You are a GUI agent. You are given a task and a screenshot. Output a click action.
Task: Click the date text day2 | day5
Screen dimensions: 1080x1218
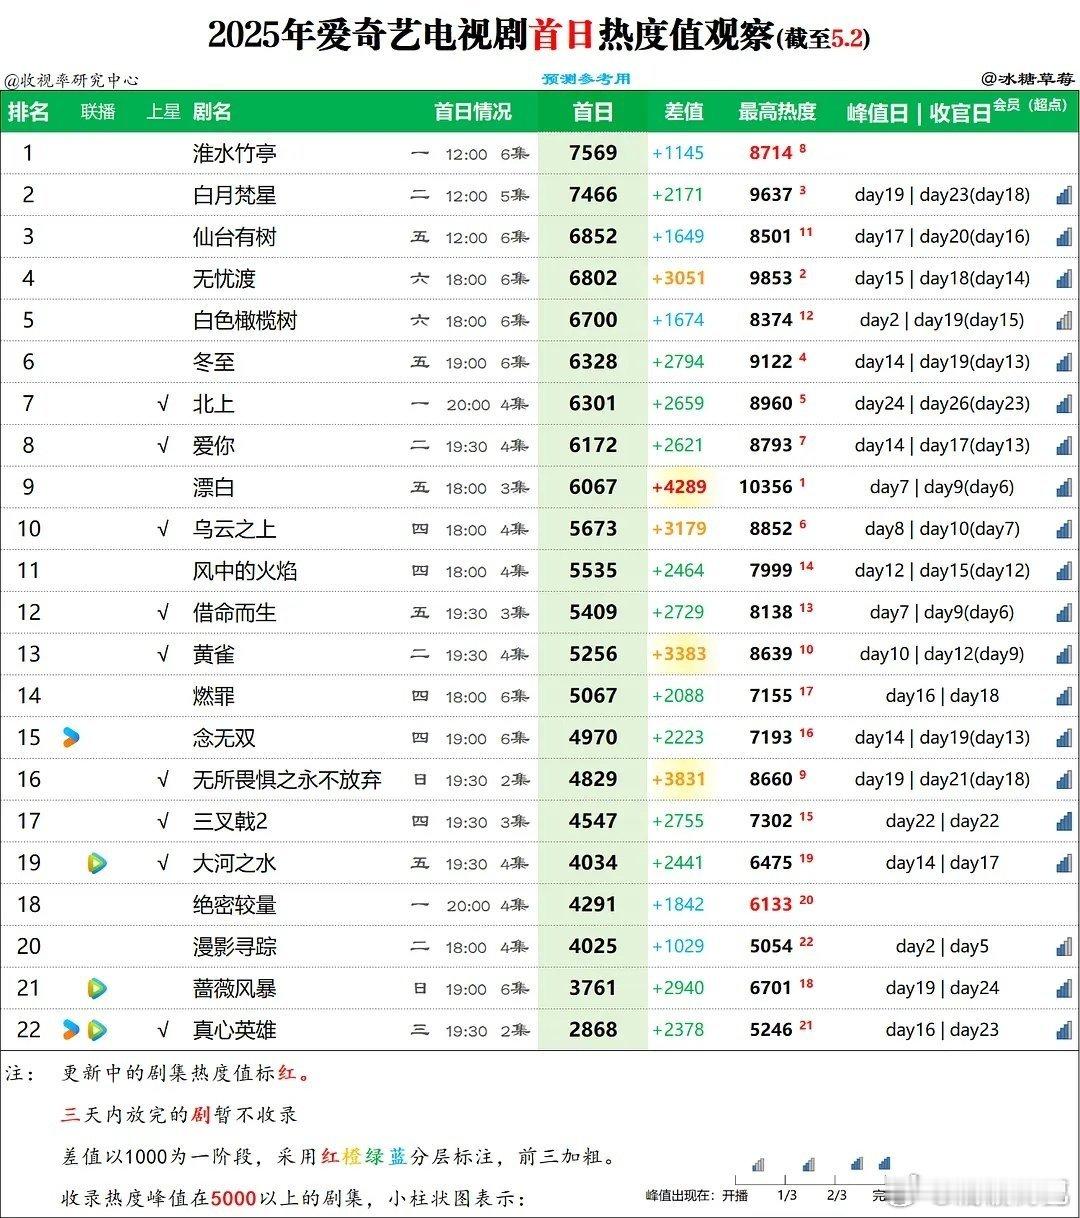(x=942, y=946)
